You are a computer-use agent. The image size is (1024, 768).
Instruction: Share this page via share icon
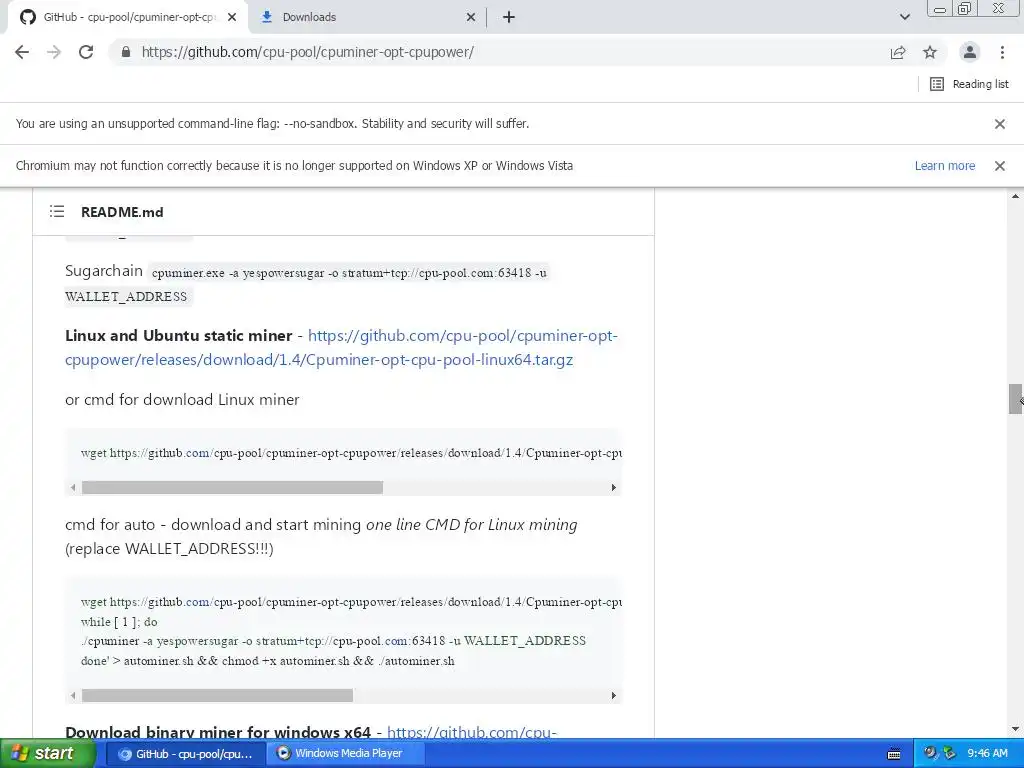[x=898, y=52]
